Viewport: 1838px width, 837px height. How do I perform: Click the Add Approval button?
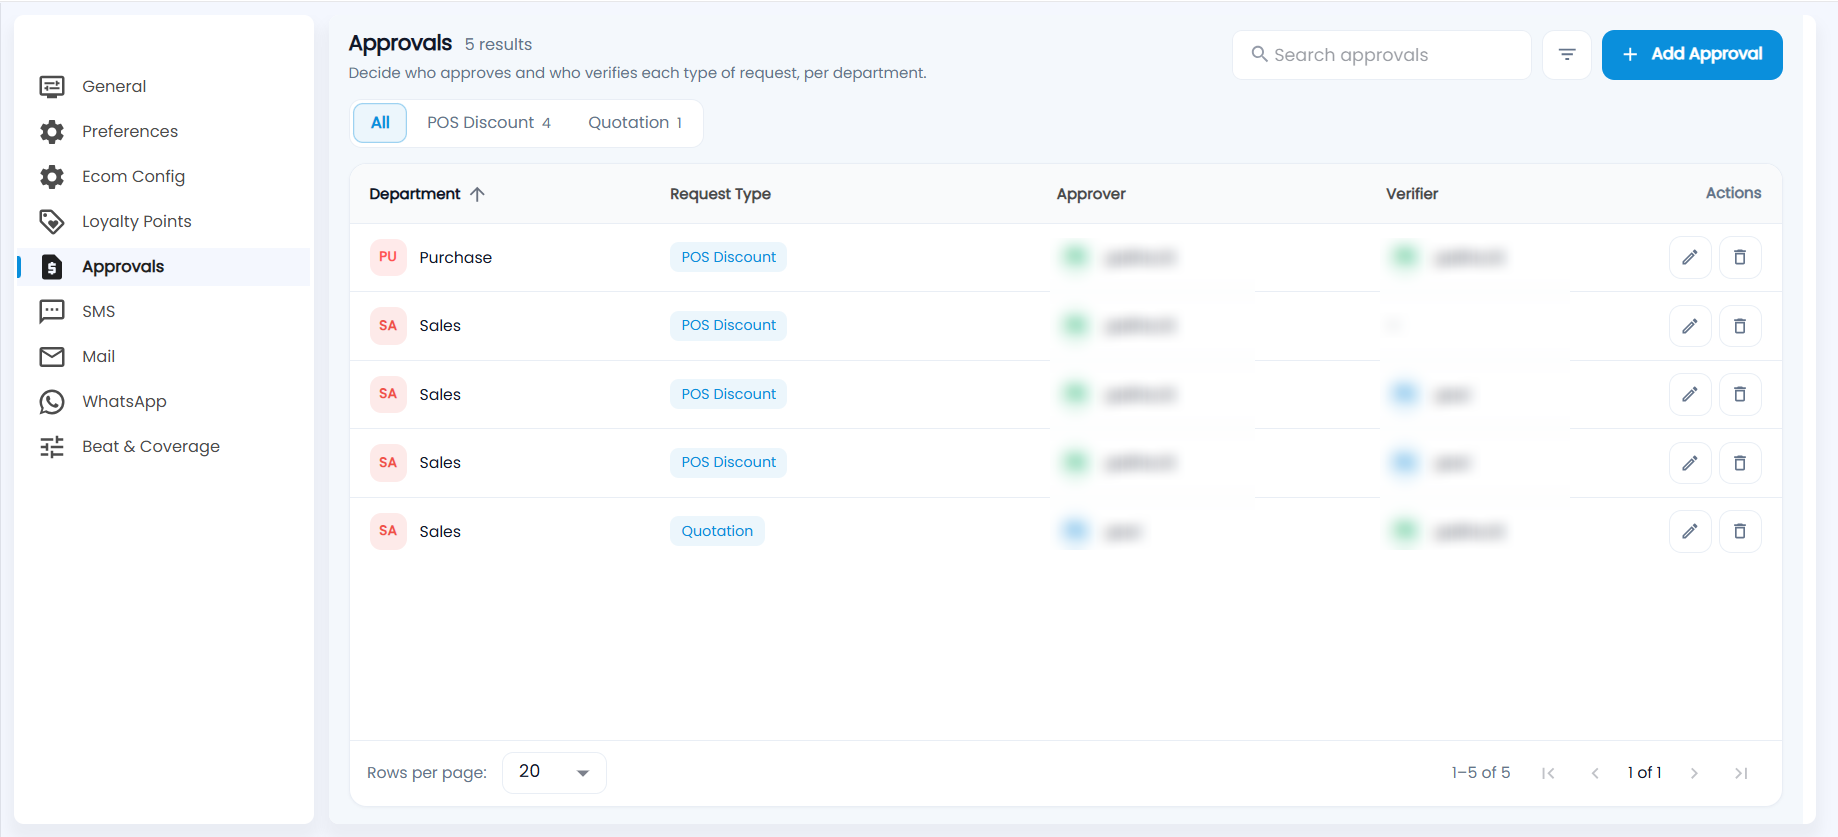pyautogui.click(x=1692, y=55)
